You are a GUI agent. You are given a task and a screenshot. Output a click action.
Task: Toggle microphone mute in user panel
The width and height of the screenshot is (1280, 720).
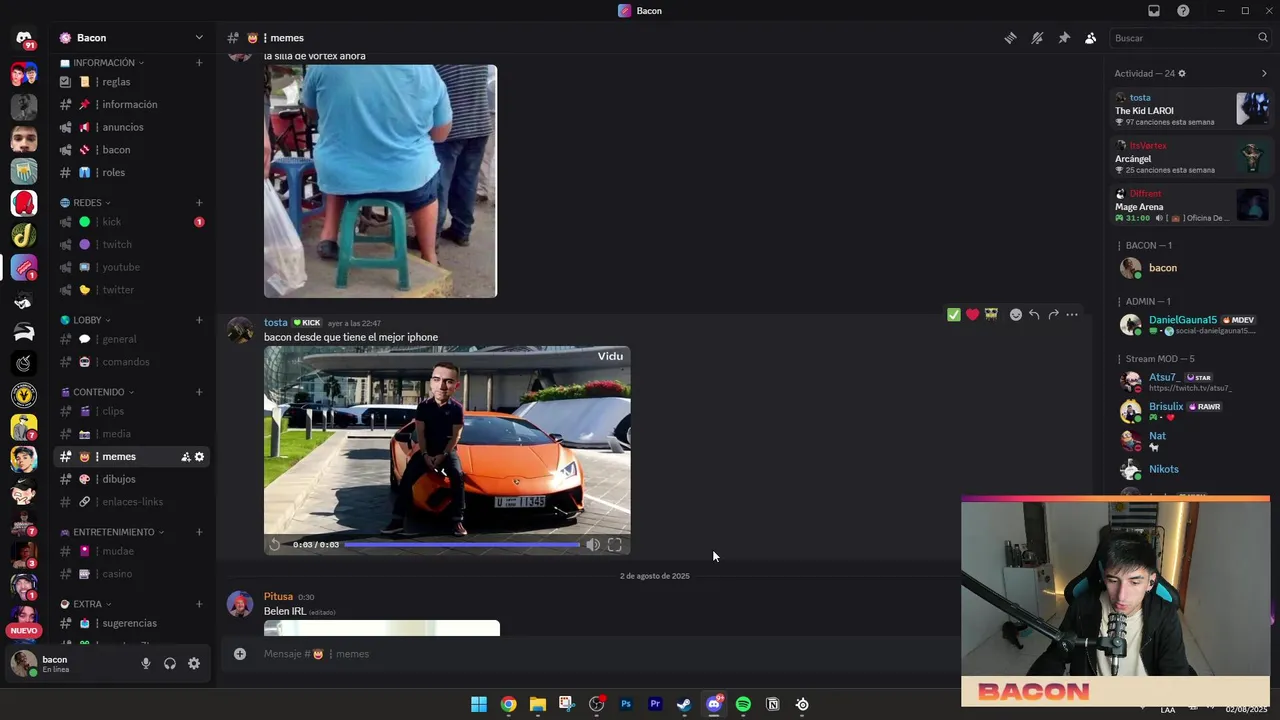146,663
